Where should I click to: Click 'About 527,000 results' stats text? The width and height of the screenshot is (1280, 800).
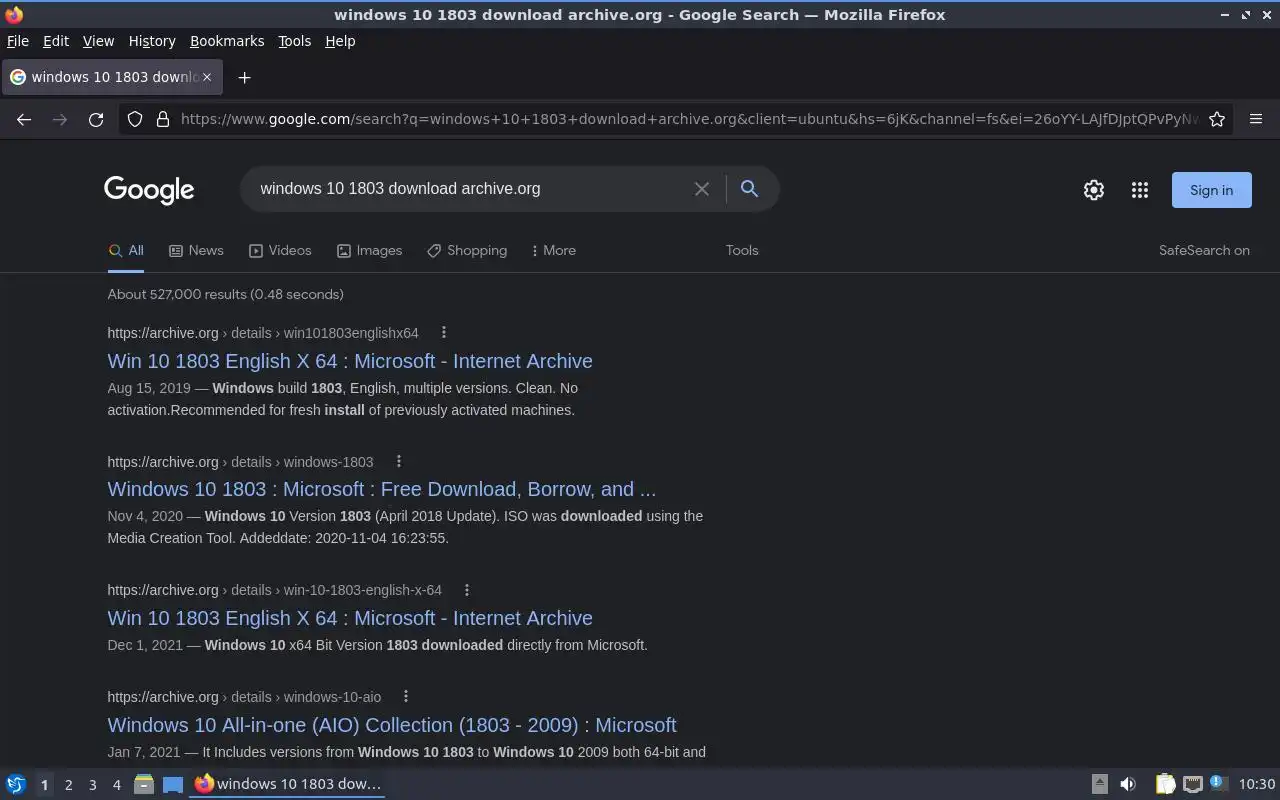click(225, 294)
